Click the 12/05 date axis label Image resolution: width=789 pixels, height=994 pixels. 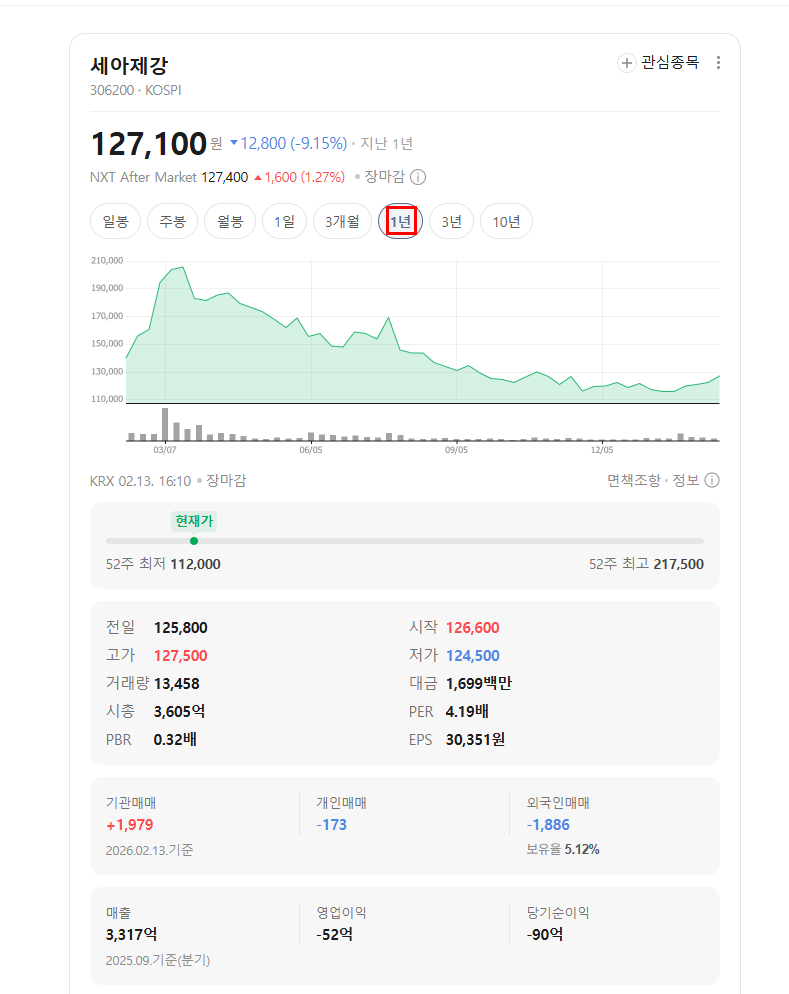(602, 449)
